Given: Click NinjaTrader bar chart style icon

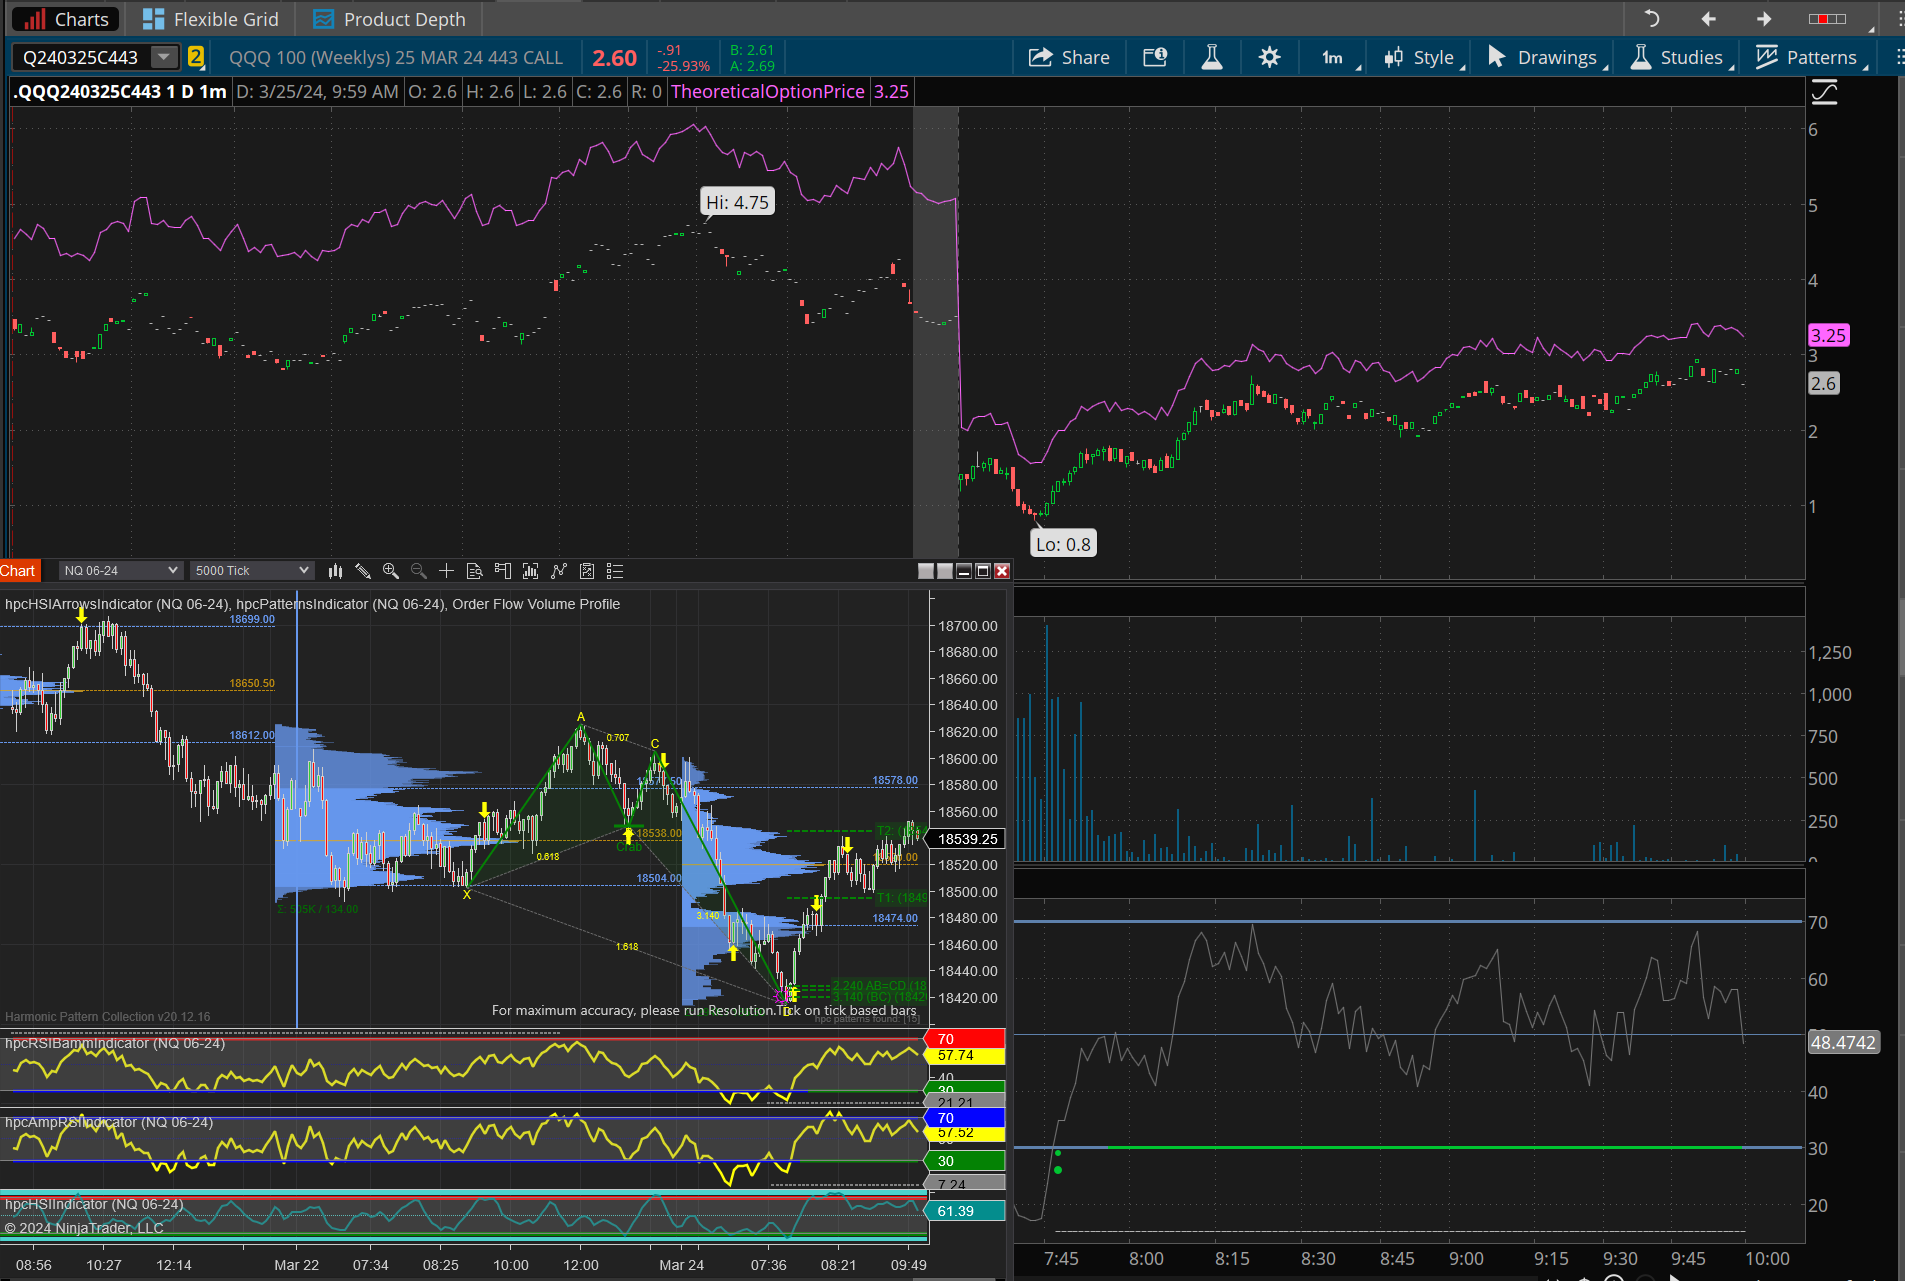Looking at the screenshot, I should click(335, 571).
